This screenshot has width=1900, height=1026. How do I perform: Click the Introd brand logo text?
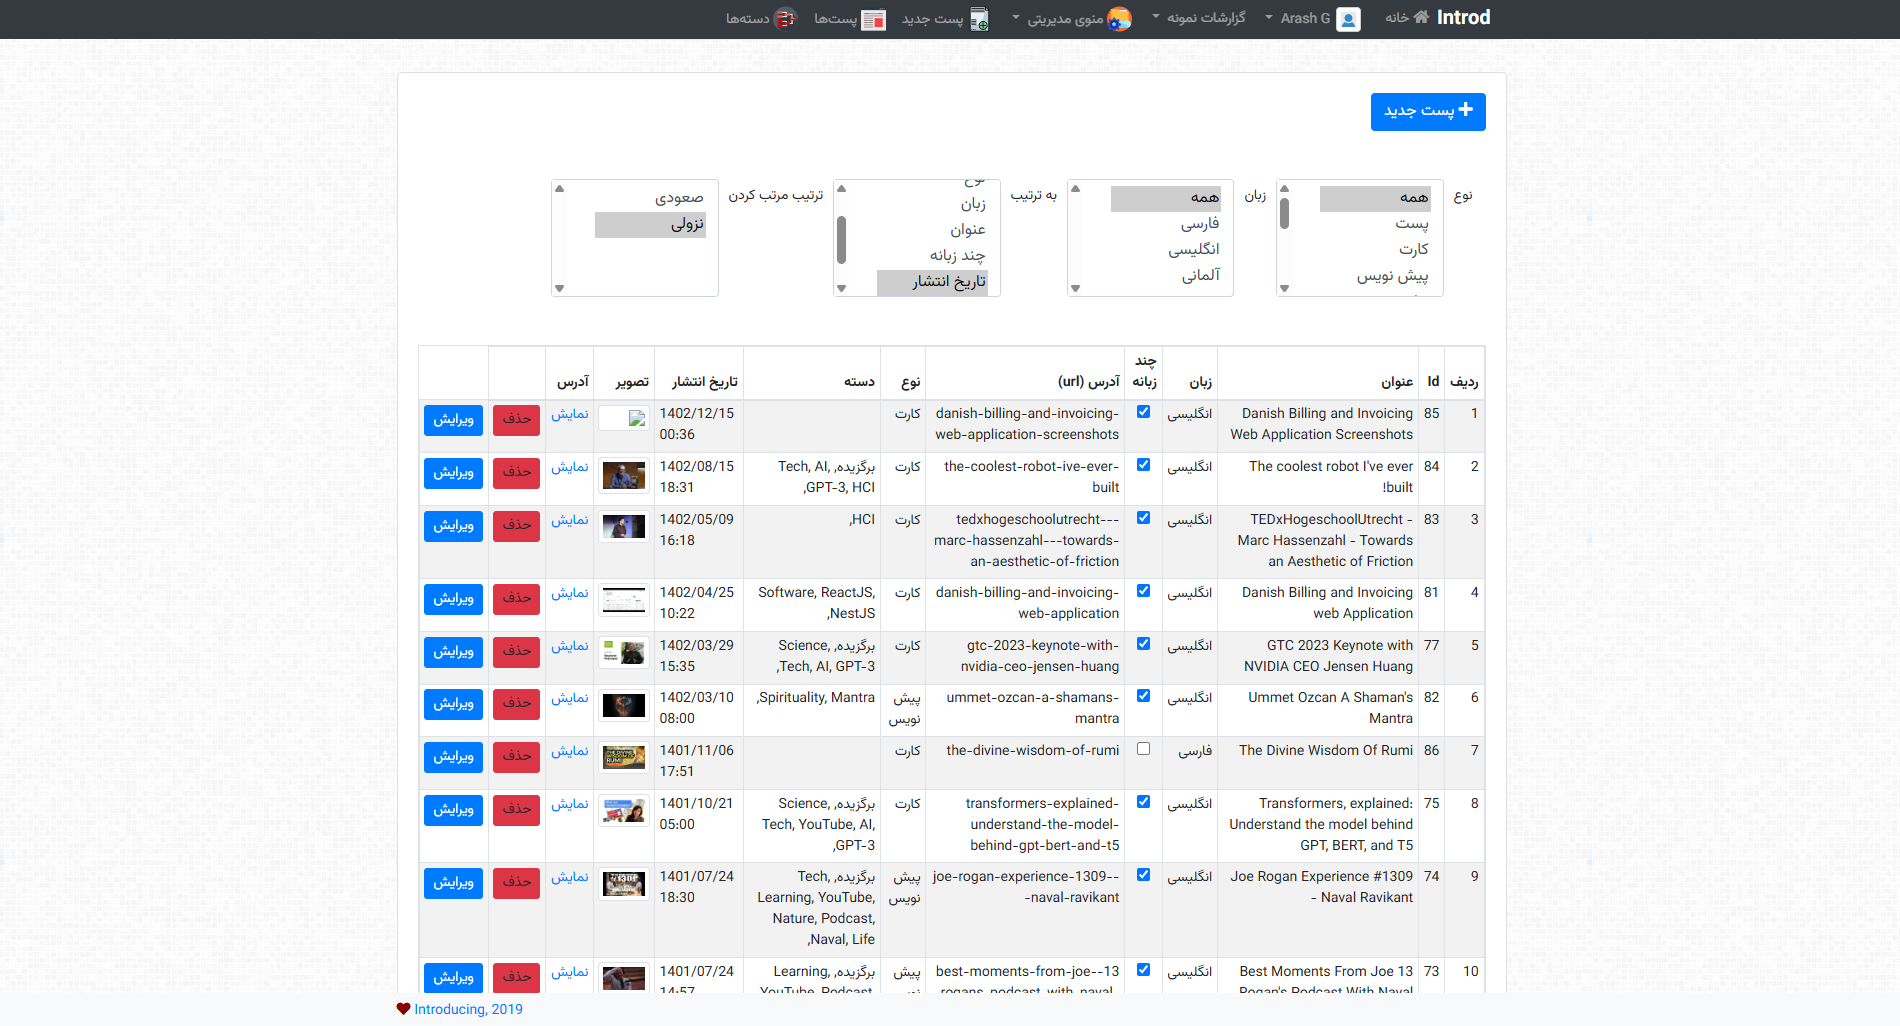[1463, 17]
